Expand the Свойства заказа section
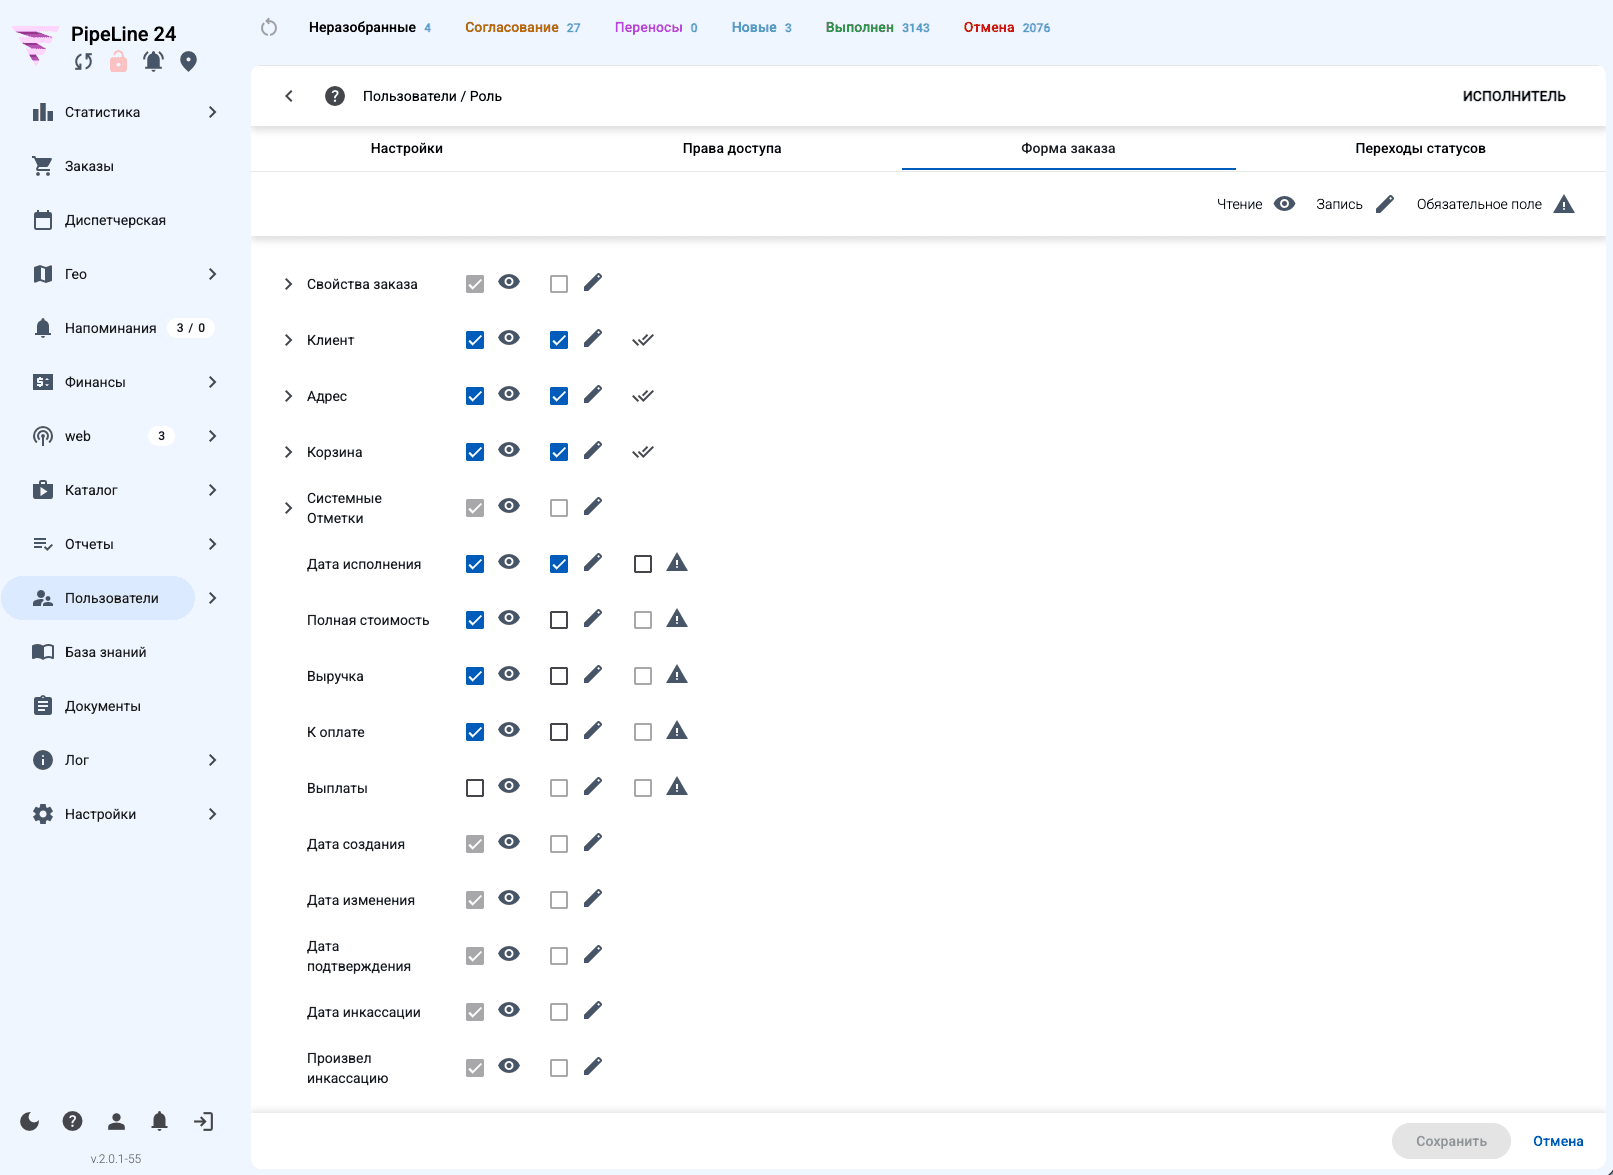The width and height of the screenshot is (1613, 1175). pyautogui.click(x=288, y=284)
